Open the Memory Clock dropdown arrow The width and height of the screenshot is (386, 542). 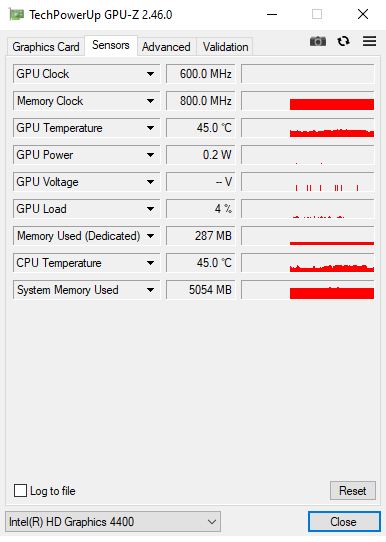tap(150, 101)
